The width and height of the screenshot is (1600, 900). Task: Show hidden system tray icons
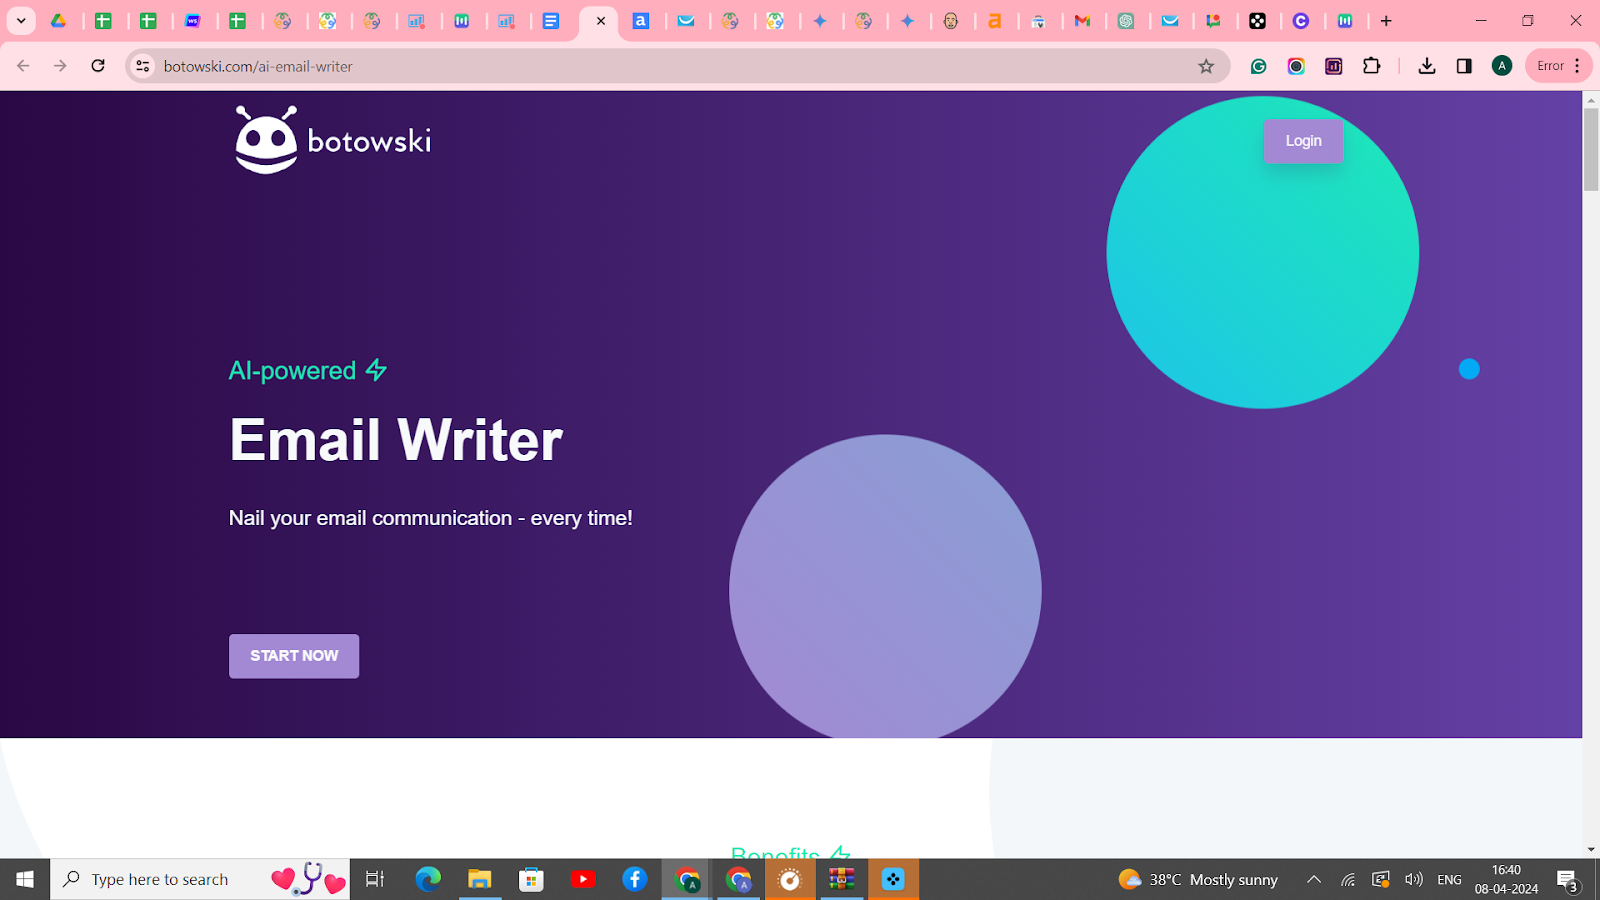point(1314,879)
